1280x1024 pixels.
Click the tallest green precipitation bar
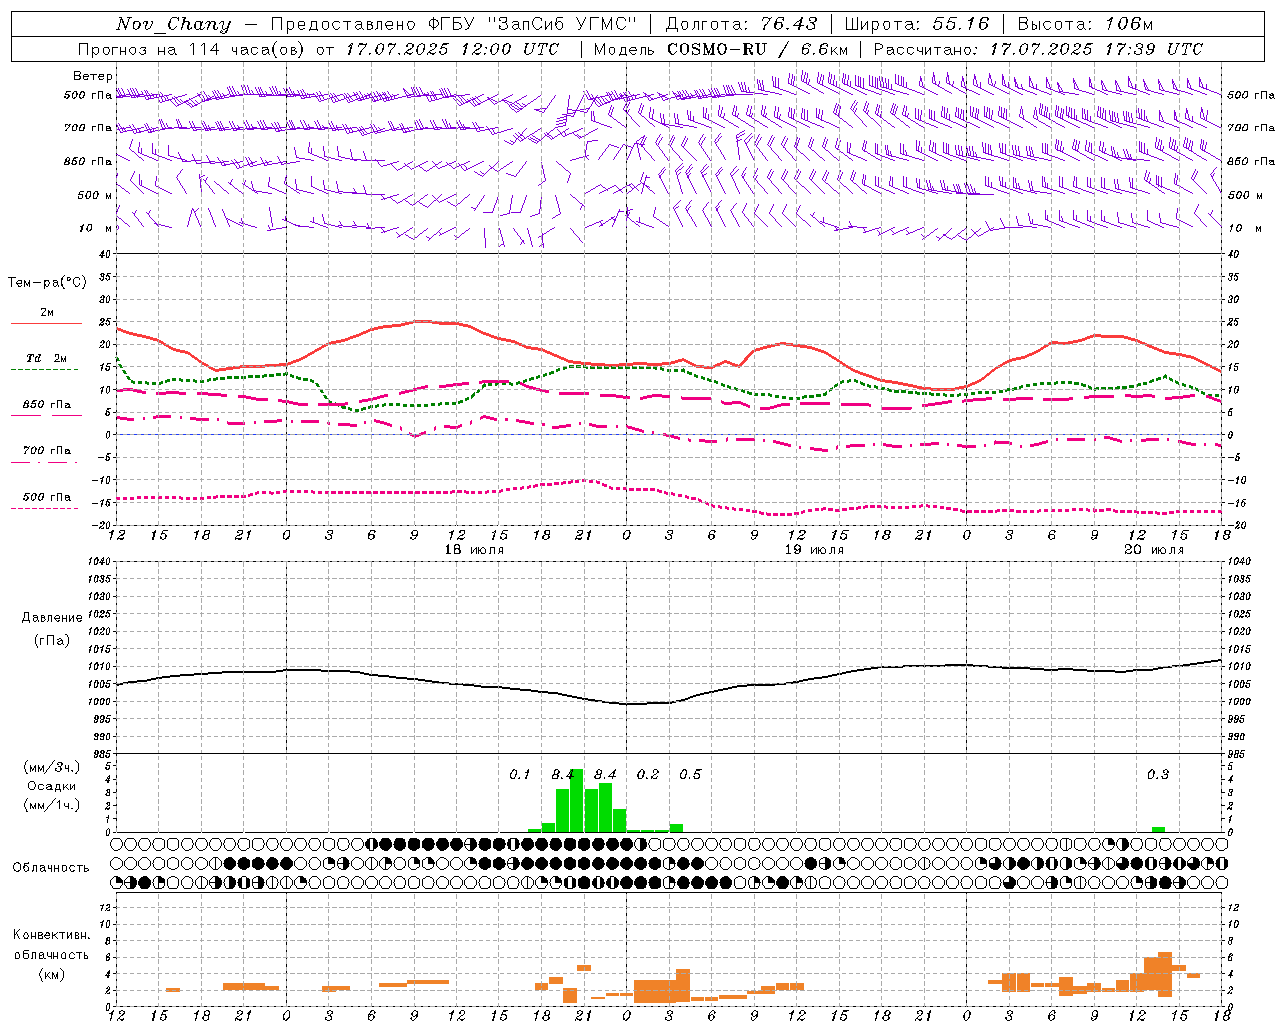coord(577,800)
